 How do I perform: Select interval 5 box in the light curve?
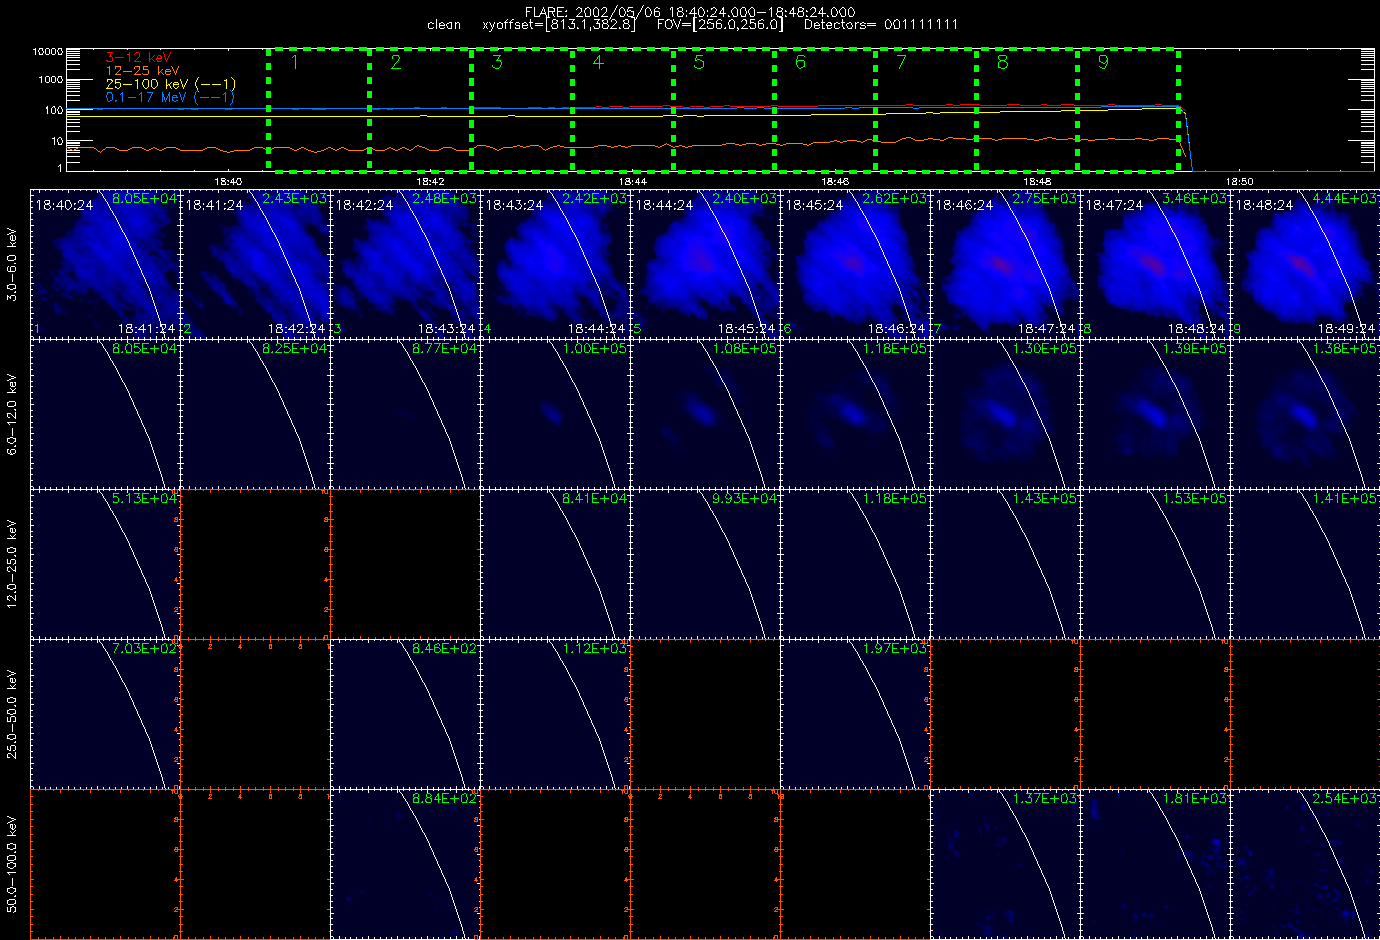click(x=723, y=109)
